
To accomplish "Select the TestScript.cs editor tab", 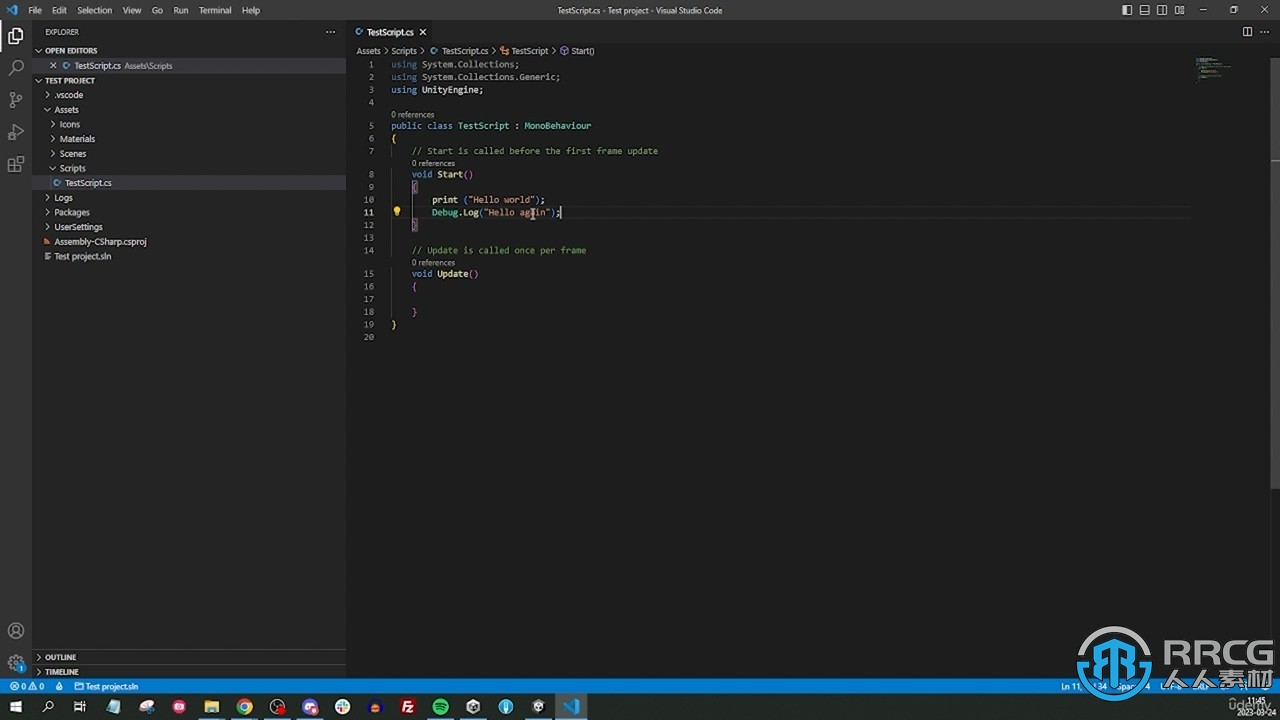I will click(390, 32).
